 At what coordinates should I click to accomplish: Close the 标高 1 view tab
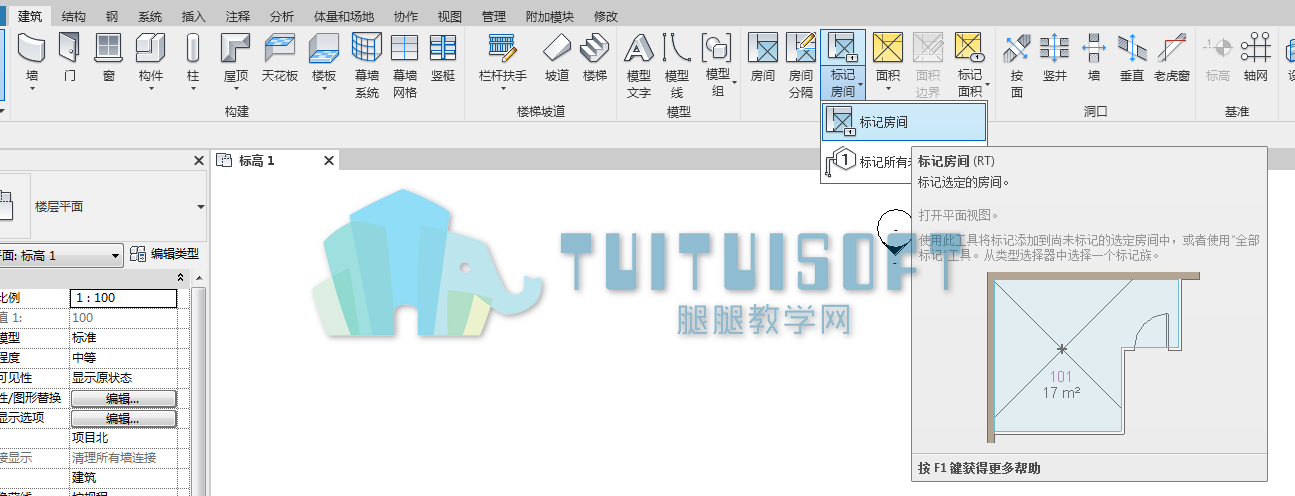(327, 160)
